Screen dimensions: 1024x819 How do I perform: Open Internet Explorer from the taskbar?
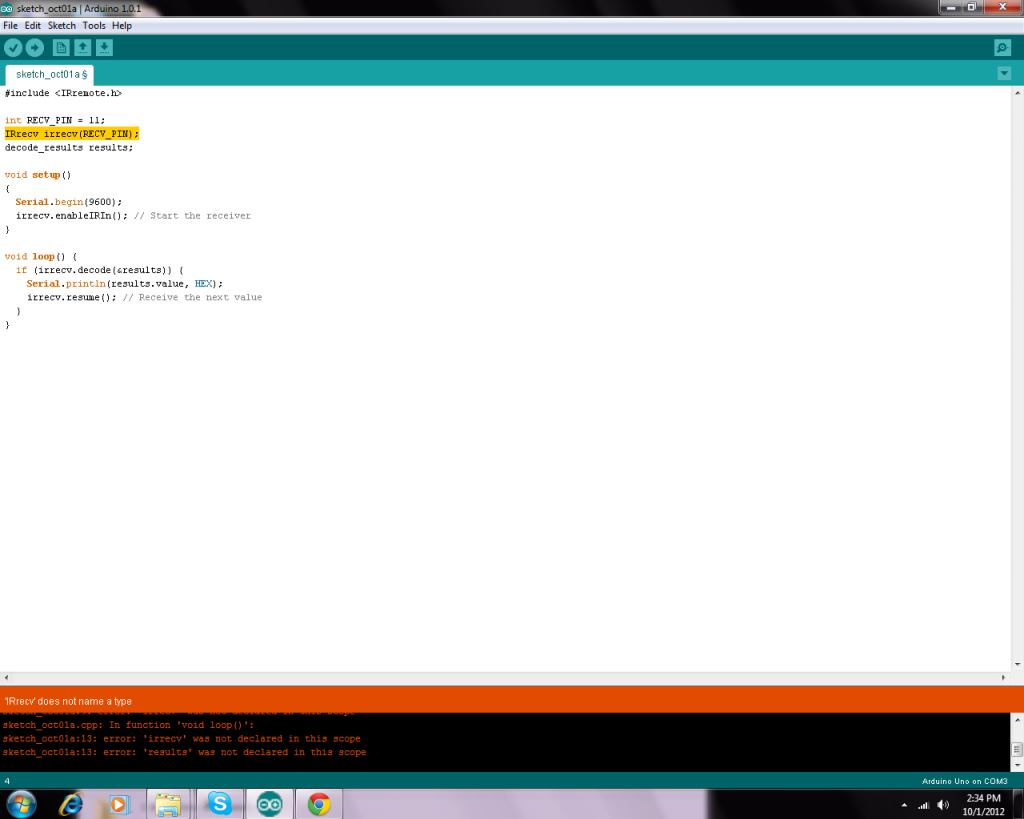(71, 804)
